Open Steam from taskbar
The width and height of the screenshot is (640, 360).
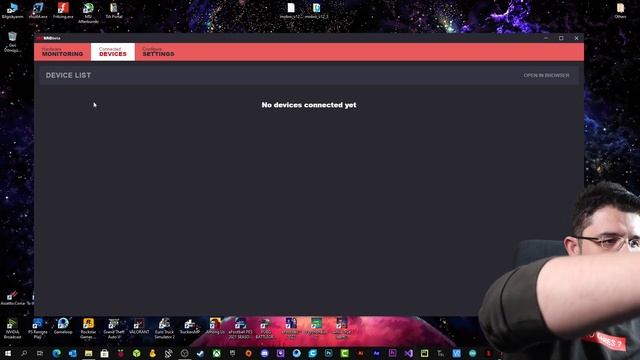coord(200,353)
